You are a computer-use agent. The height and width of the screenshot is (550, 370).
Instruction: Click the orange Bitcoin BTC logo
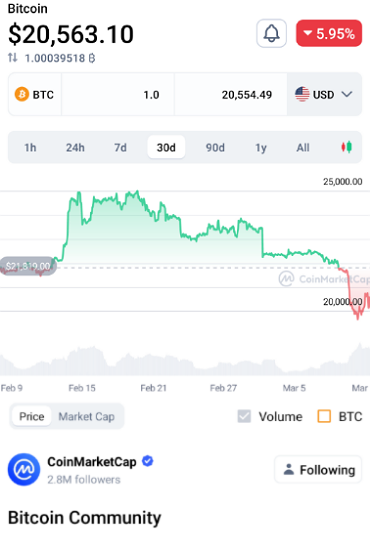pos(22,94)
